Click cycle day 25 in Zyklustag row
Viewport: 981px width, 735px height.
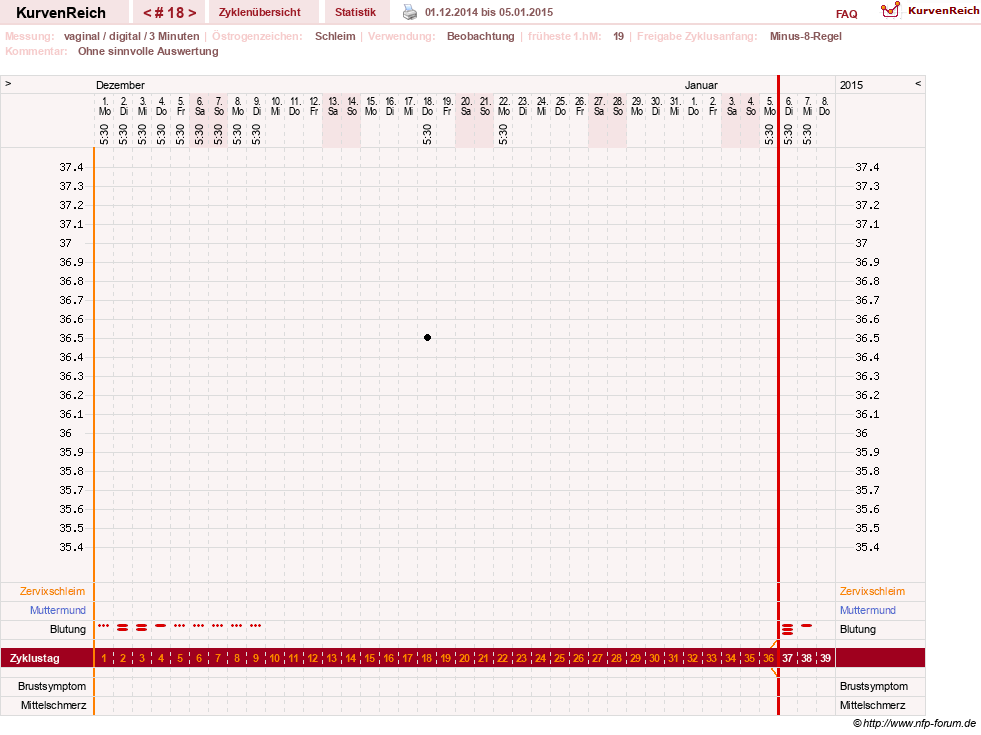559,658
